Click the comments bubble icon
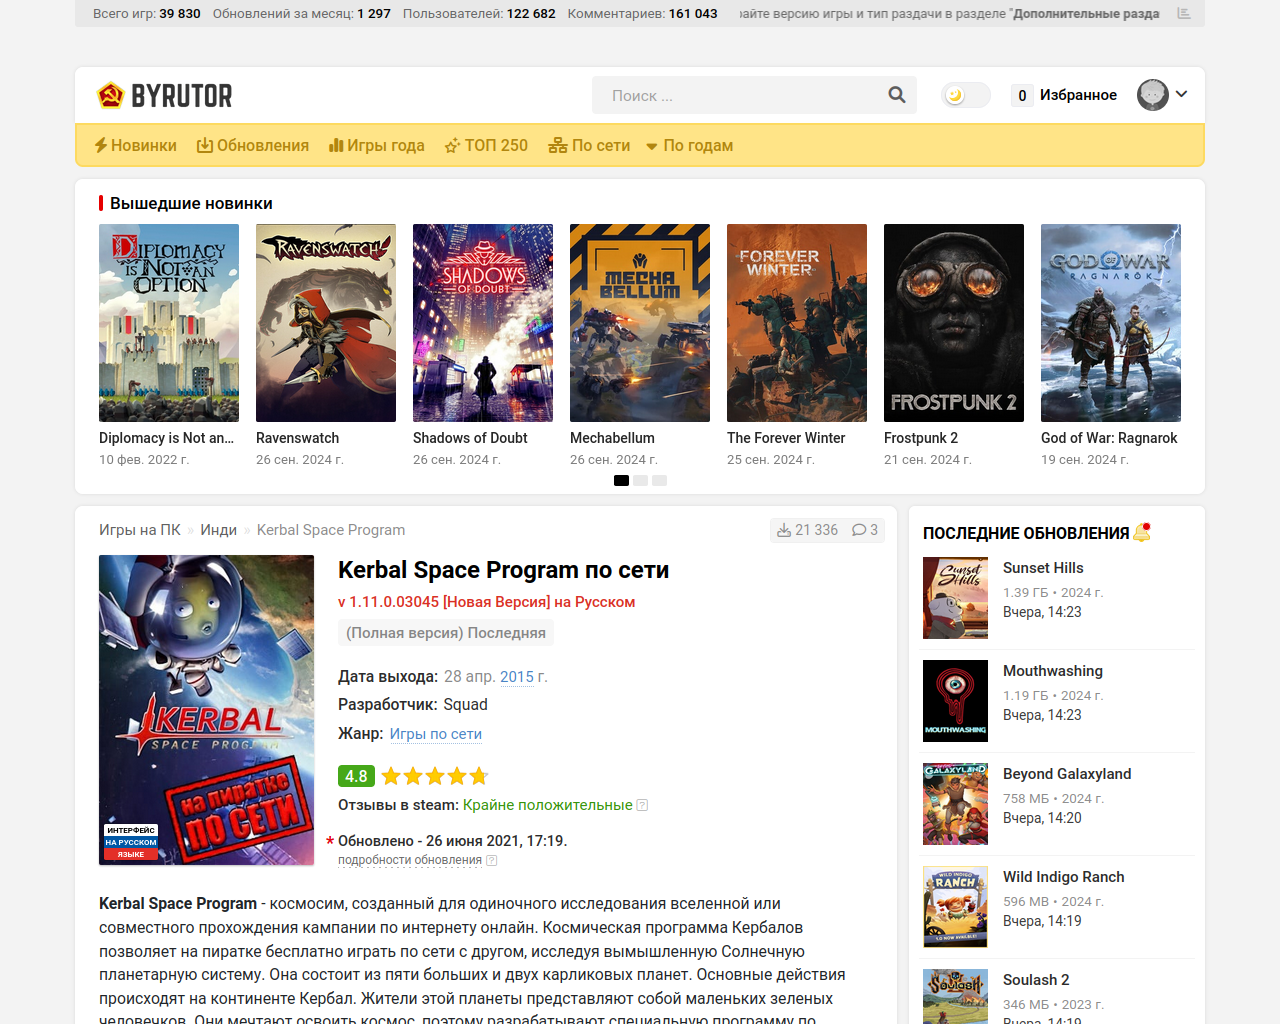This screenshot has width=1280, height=1024. coord(859,530)
